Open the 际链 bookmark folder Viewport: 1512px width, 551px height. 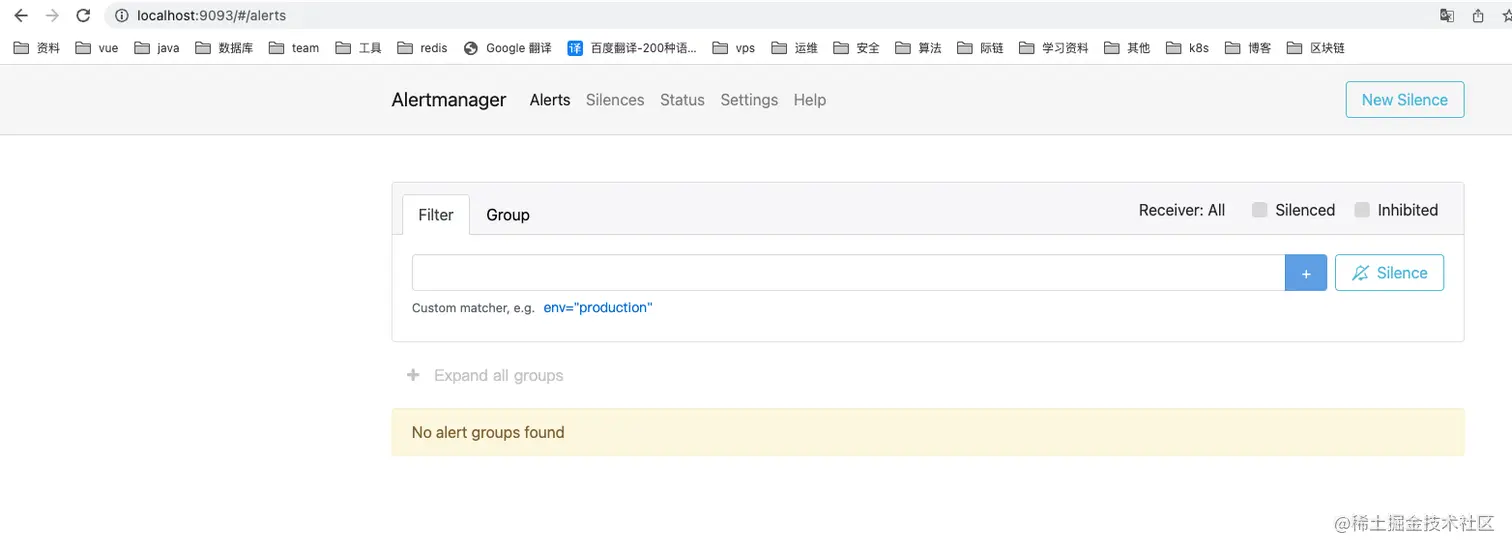981,48
